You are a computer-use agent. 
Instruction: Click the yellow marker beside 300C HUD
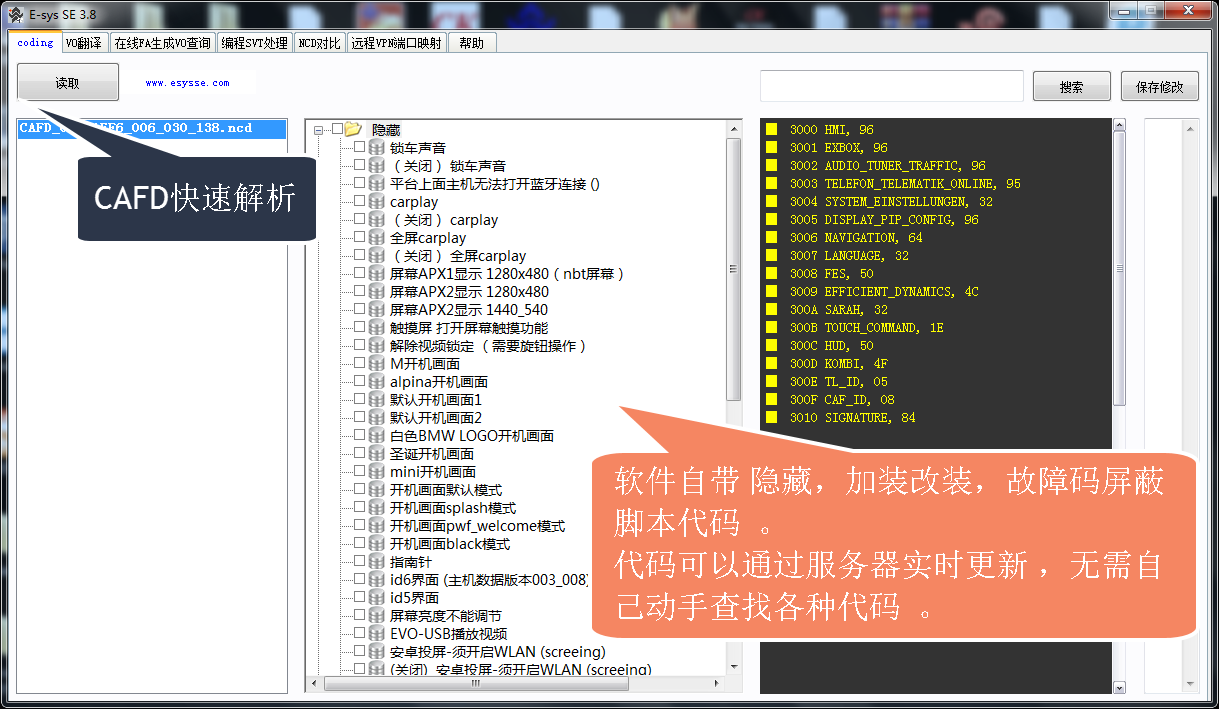772,346
